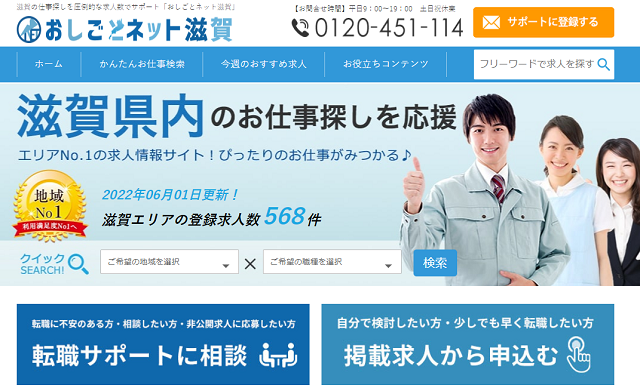The width and height of the screenshot is (640, 388).
Task: Click the クイック SEARCH magnifier icon
Action: click(x=78, y=264)
